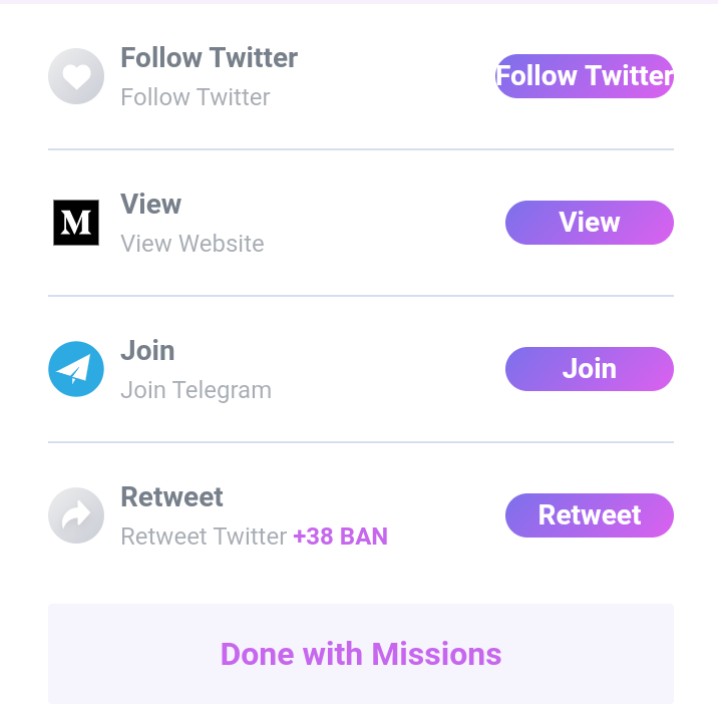Select the purple Retweet button
The image size is (718, 714).
589,515
